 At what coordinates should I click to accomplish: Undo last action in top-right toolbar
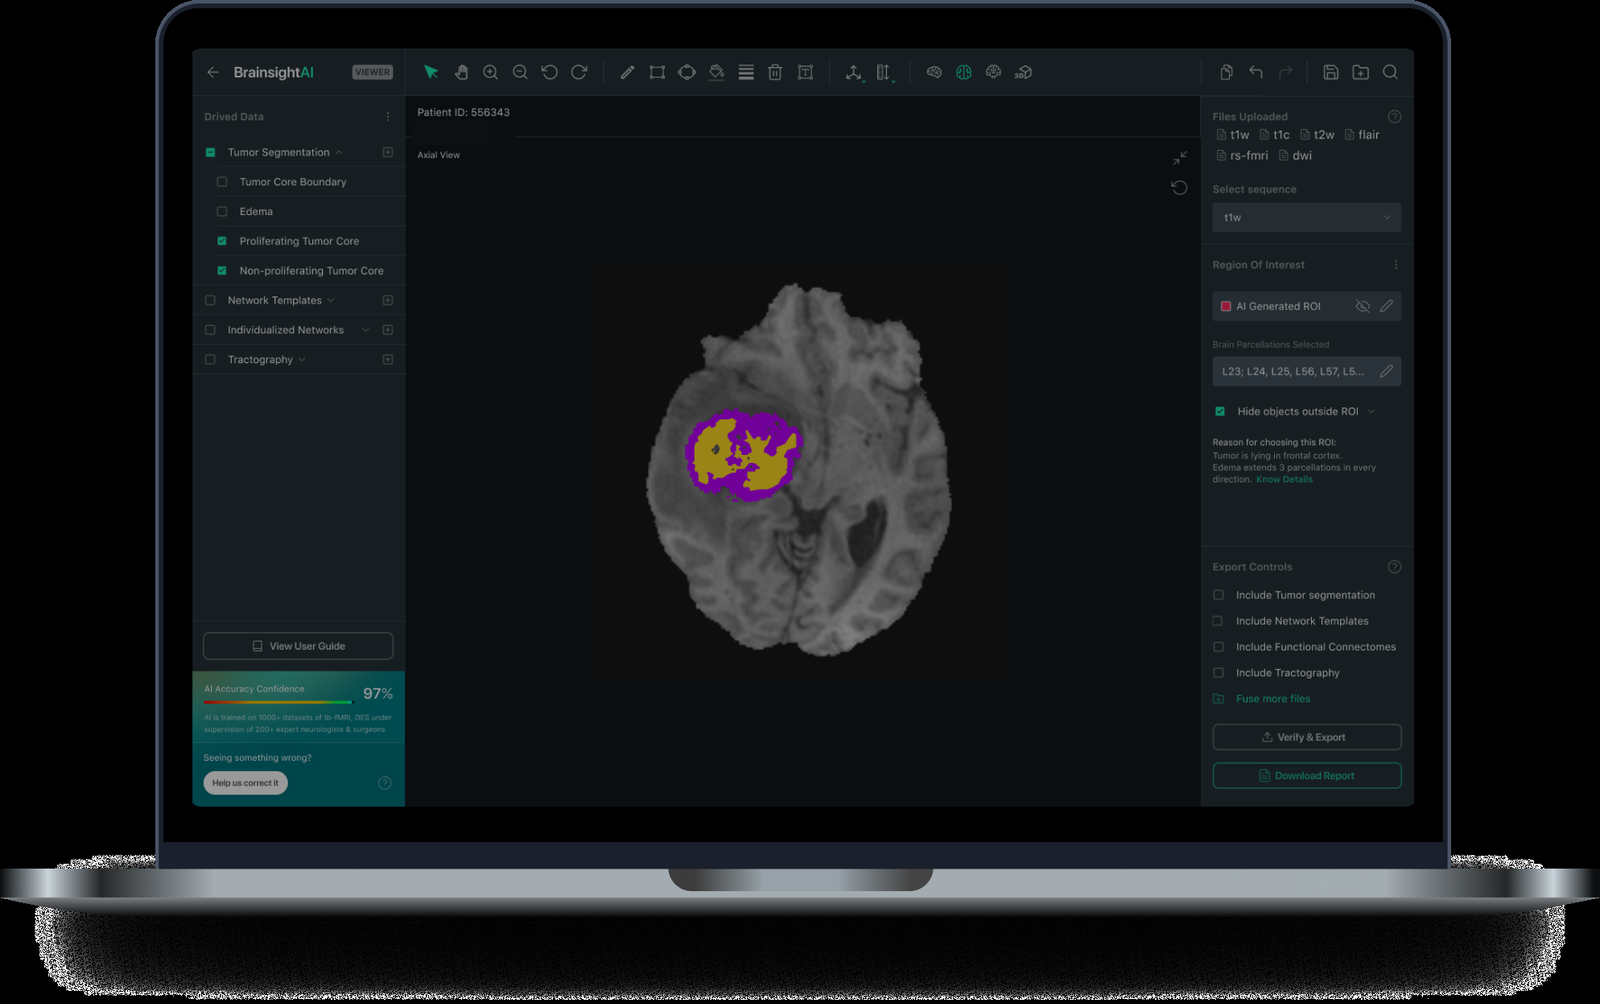coord(1256,72)
